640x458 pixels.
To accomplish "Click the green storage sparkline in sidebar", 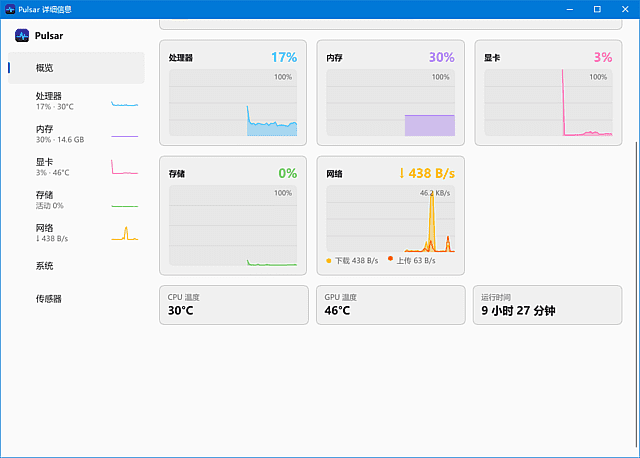I will click(124, 206).
